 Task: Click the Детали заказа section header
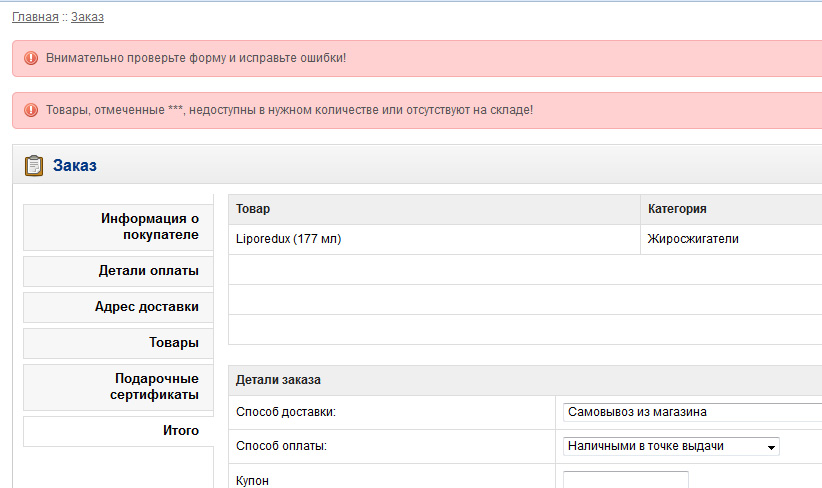point(278,380)
